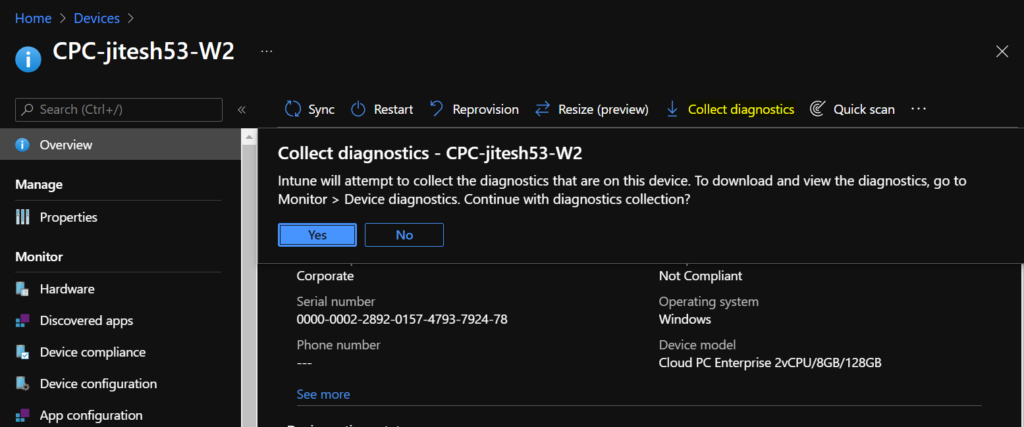The width and height of the screenshot is (1024, 427).
Task: Click the Resize (preview) toolbar label
Action: point(603,109)
